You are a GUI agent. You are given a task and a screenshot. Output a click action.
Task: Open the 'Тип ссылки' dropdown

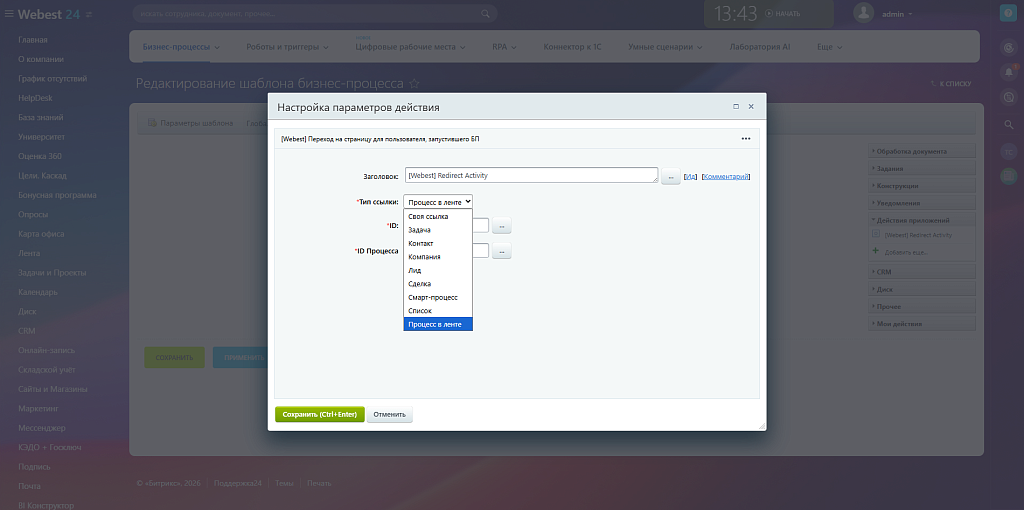pos(438,202)
